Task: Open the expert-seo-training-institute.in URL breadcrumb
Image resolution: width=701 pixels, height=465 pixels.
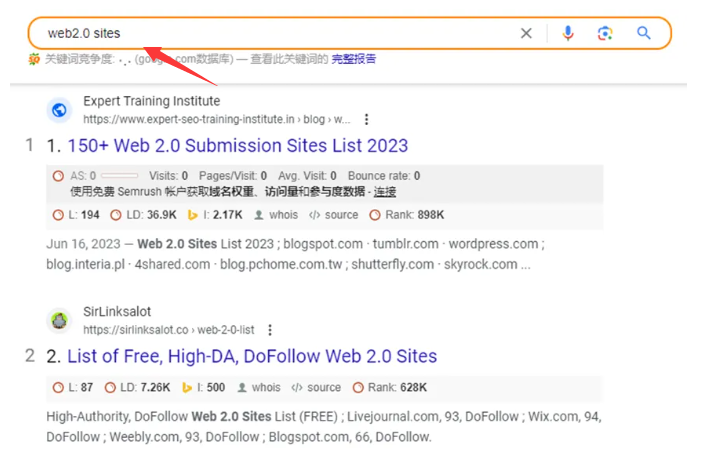Action: (216, 119)
